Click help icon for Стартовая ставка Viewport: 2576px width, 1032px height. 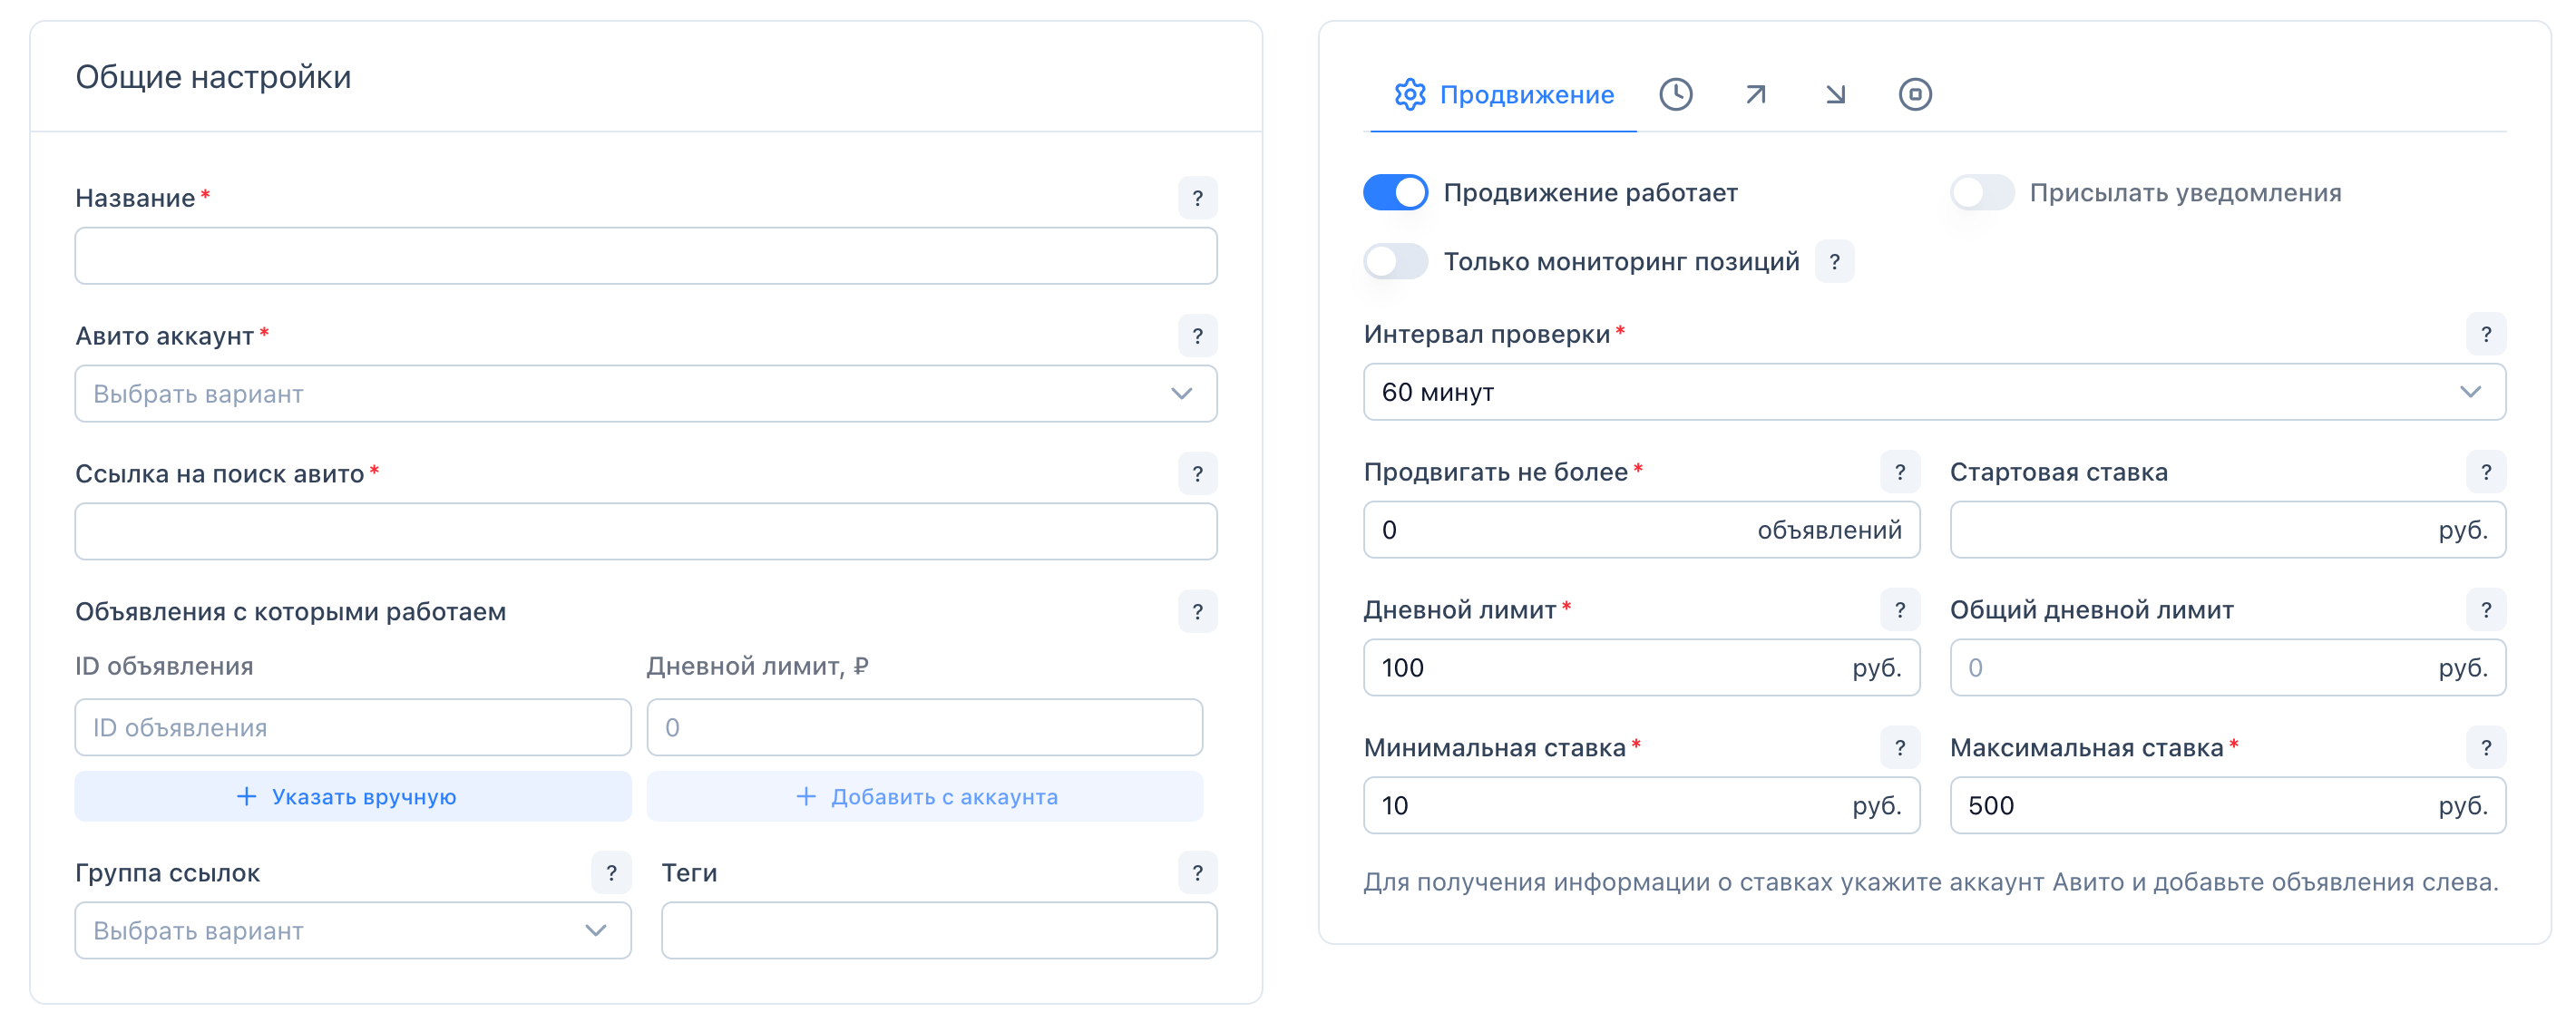[x=2485, y=472]
